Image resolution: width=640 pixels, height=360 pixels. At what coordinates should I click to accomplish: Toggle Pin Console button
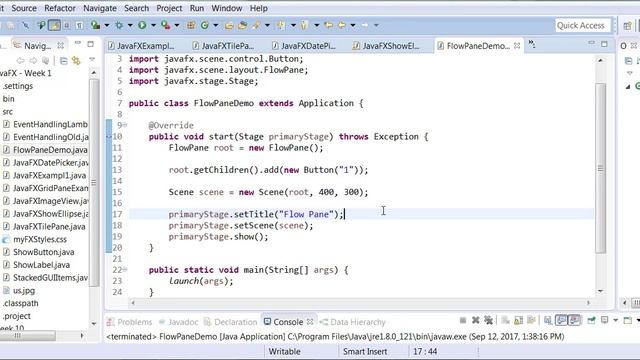pyautogui.click(x=591, y=320)
